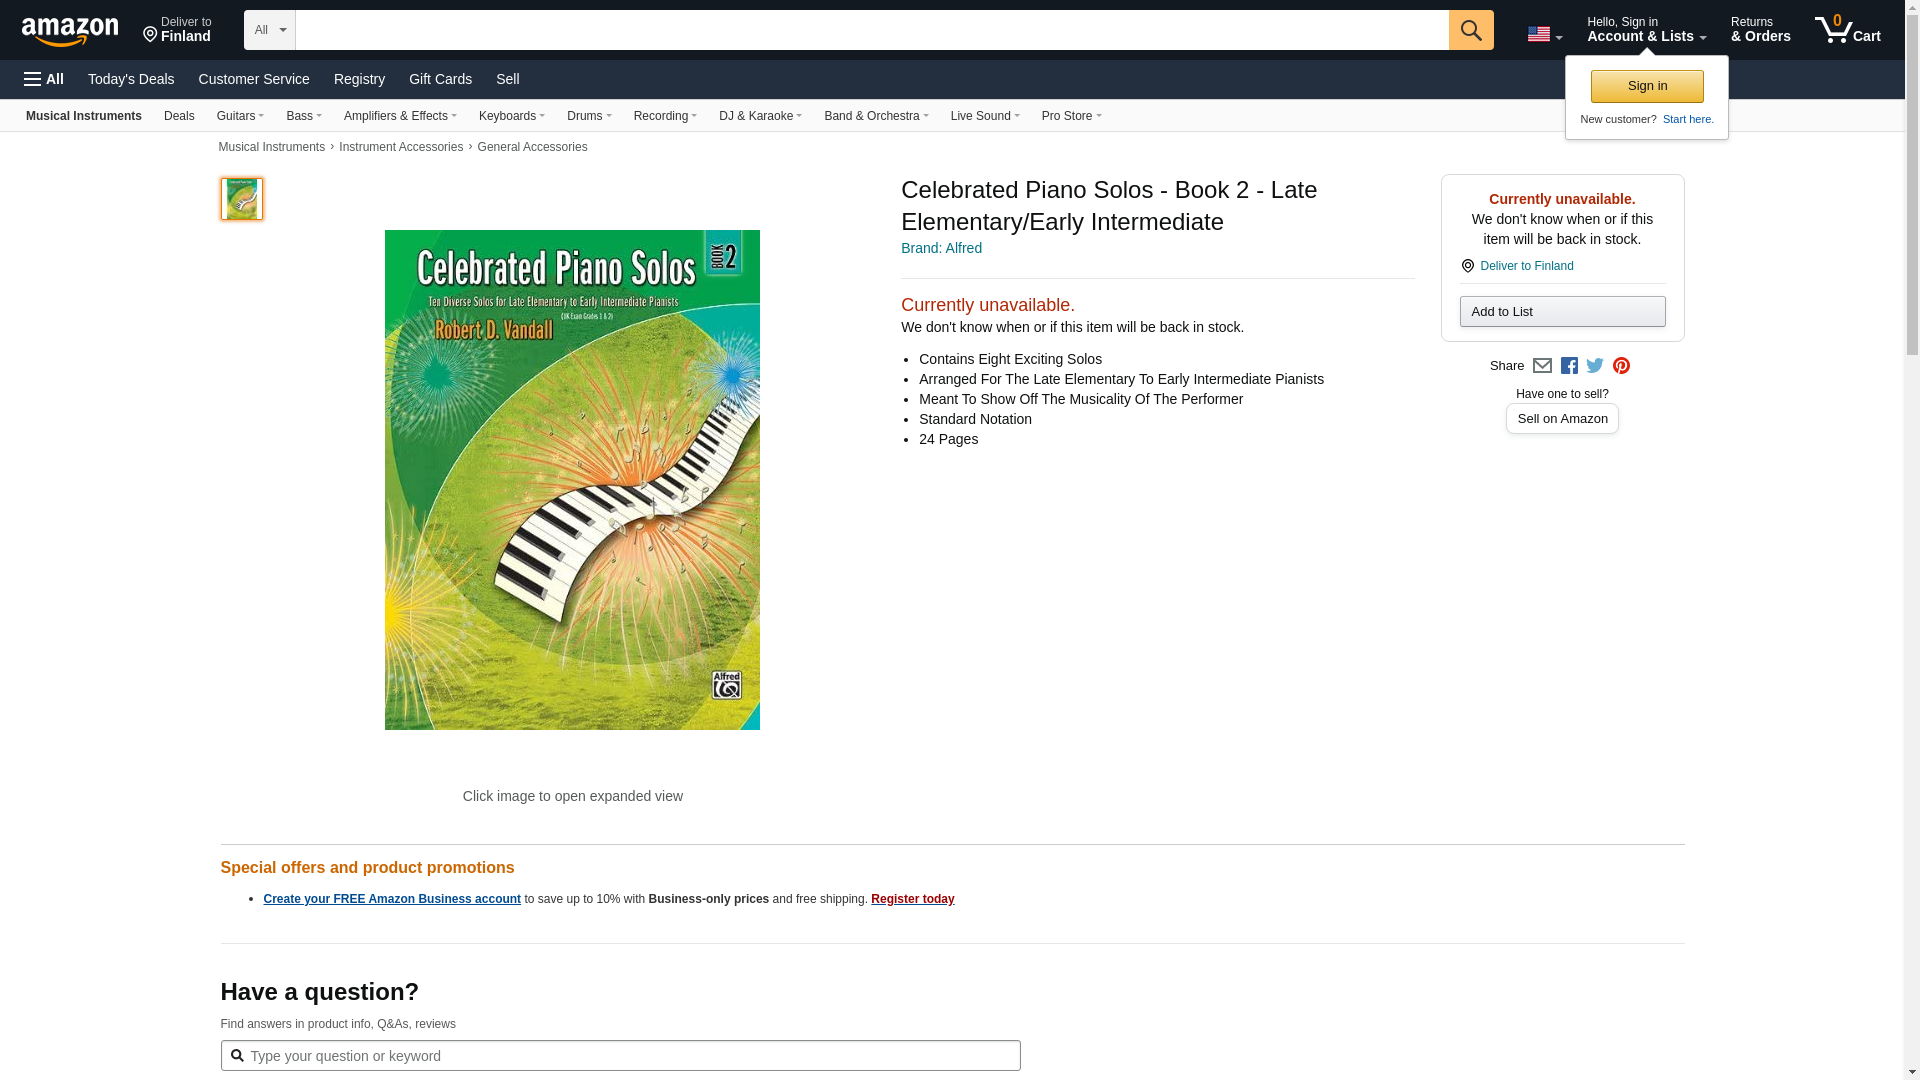This screenshot has width=1920, height=1080.
Task: Open the shopping cart
Action: click(x=1848, y=30)
